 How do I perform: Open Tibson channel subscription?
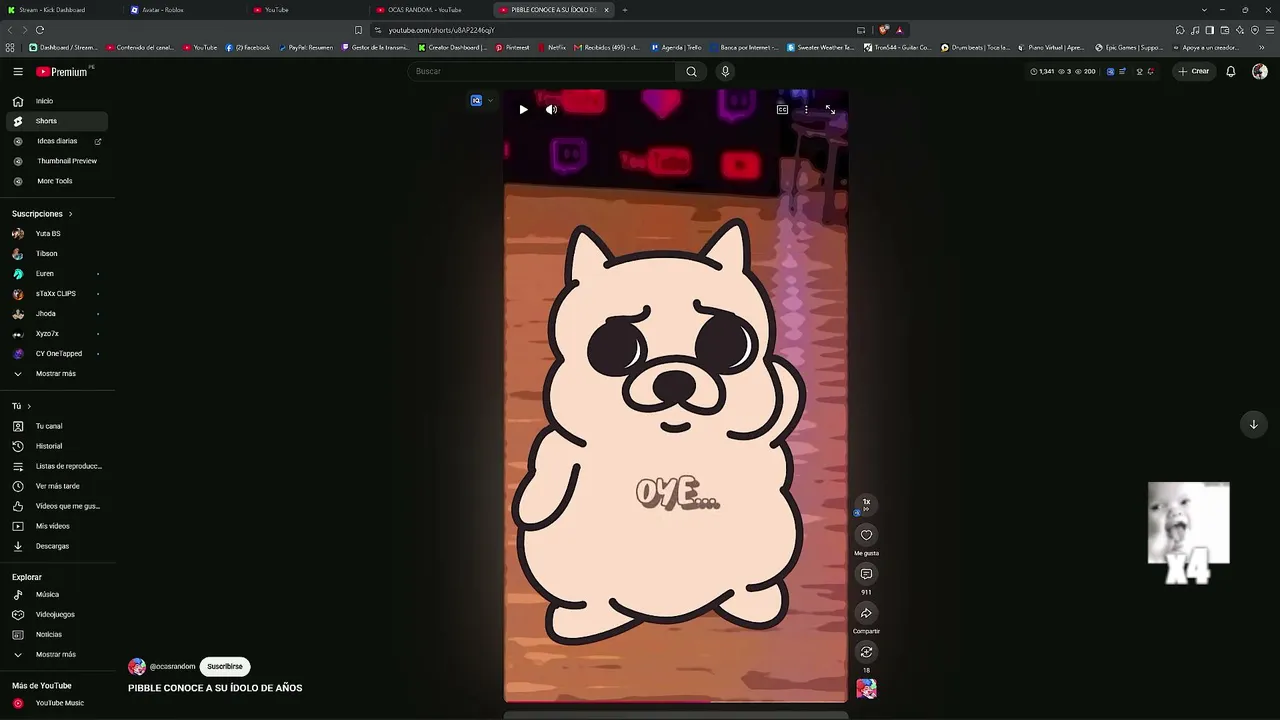point(57,254)
